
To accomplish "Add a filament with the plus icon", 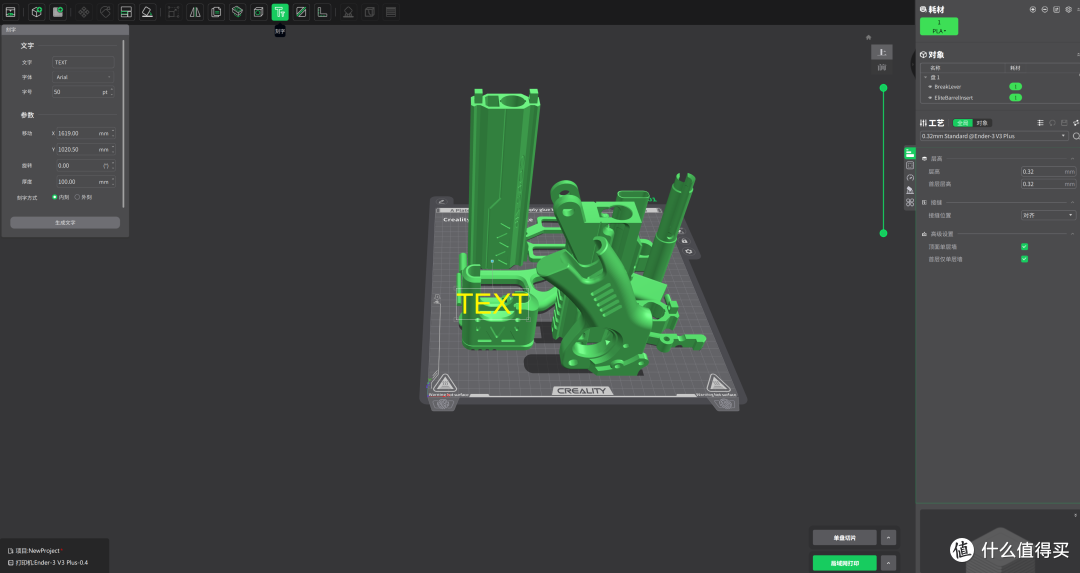I will [1032, 10].
